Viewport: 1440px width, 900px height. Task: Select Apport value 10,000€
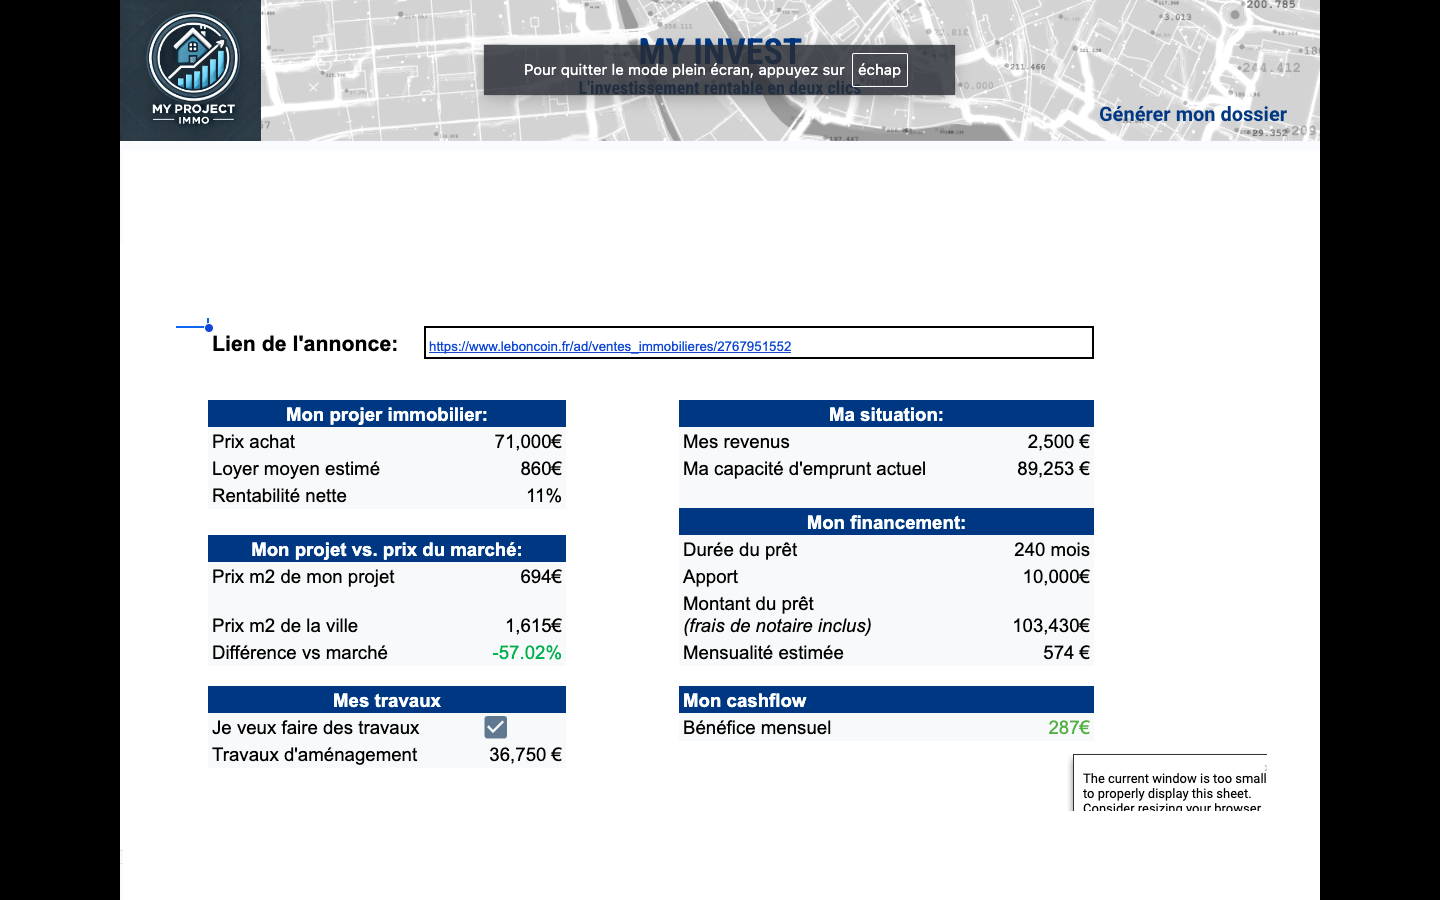pos(1056,576)
